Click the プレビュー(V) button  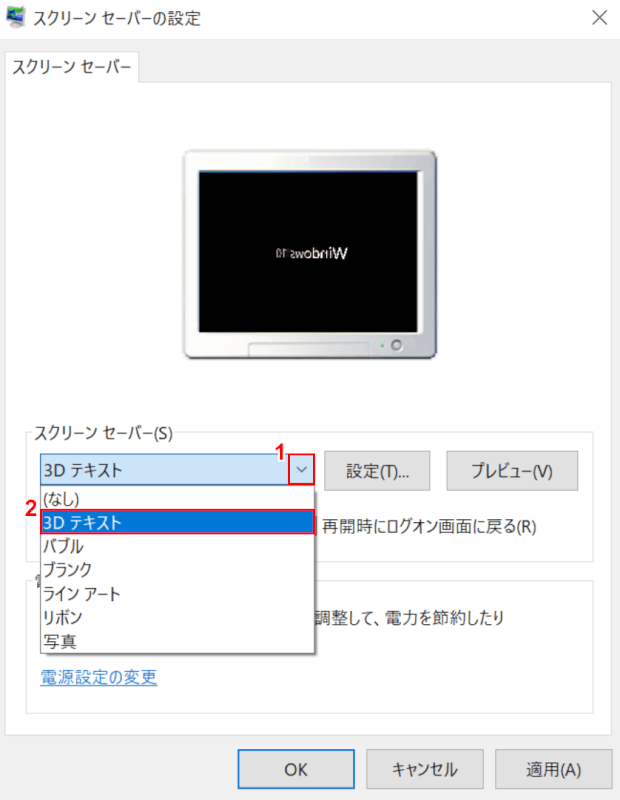point(512,470)
